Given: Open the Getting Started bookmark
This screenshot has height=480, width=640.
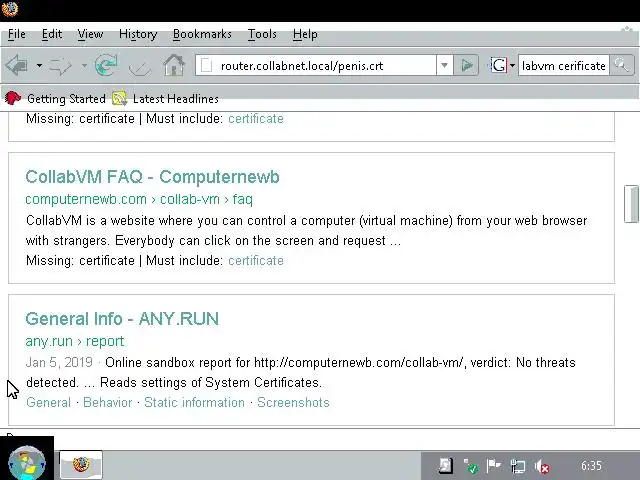Looking at the screenshot, I should 55,99.
